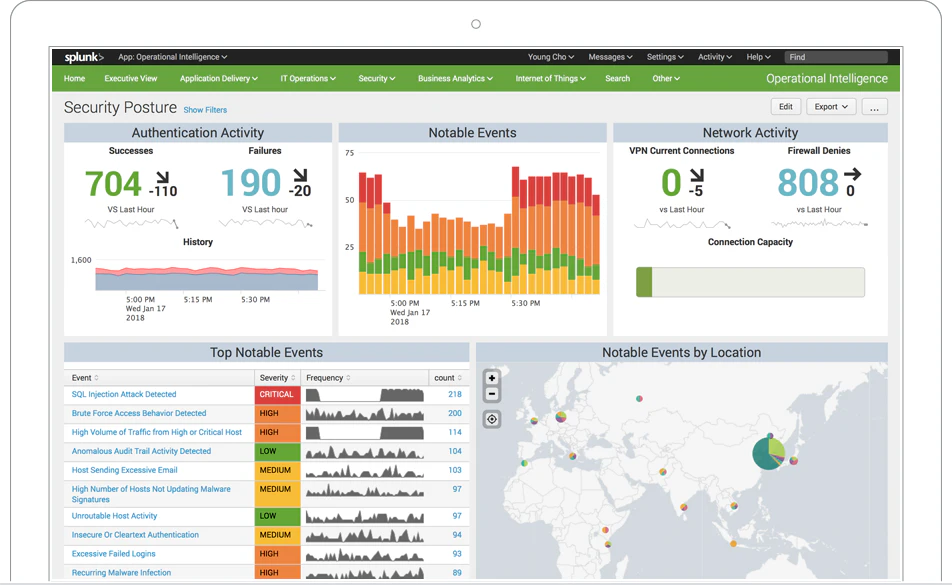This screenshot has width=952, height=585.
Task: Sort the count column using its arrow
Action: point(461,378)
